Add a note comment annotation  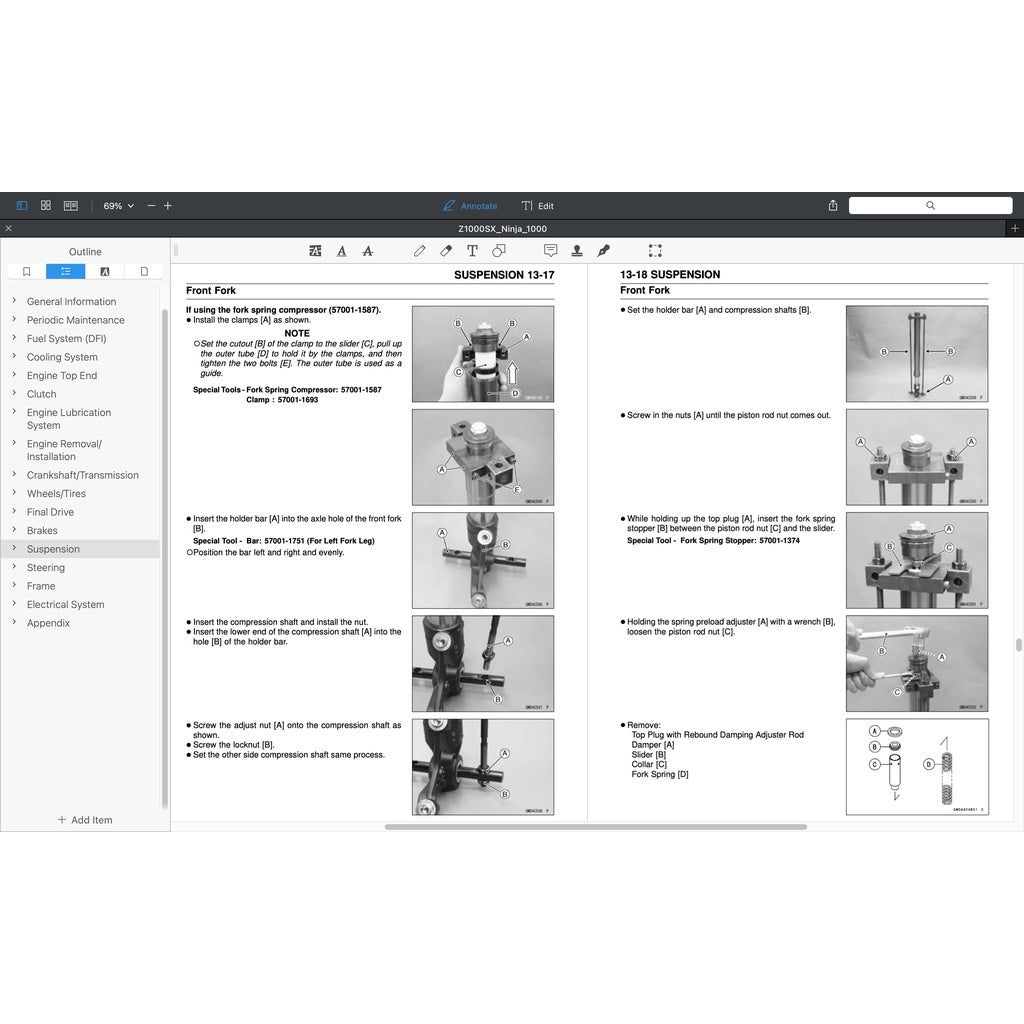click(550, 251)
